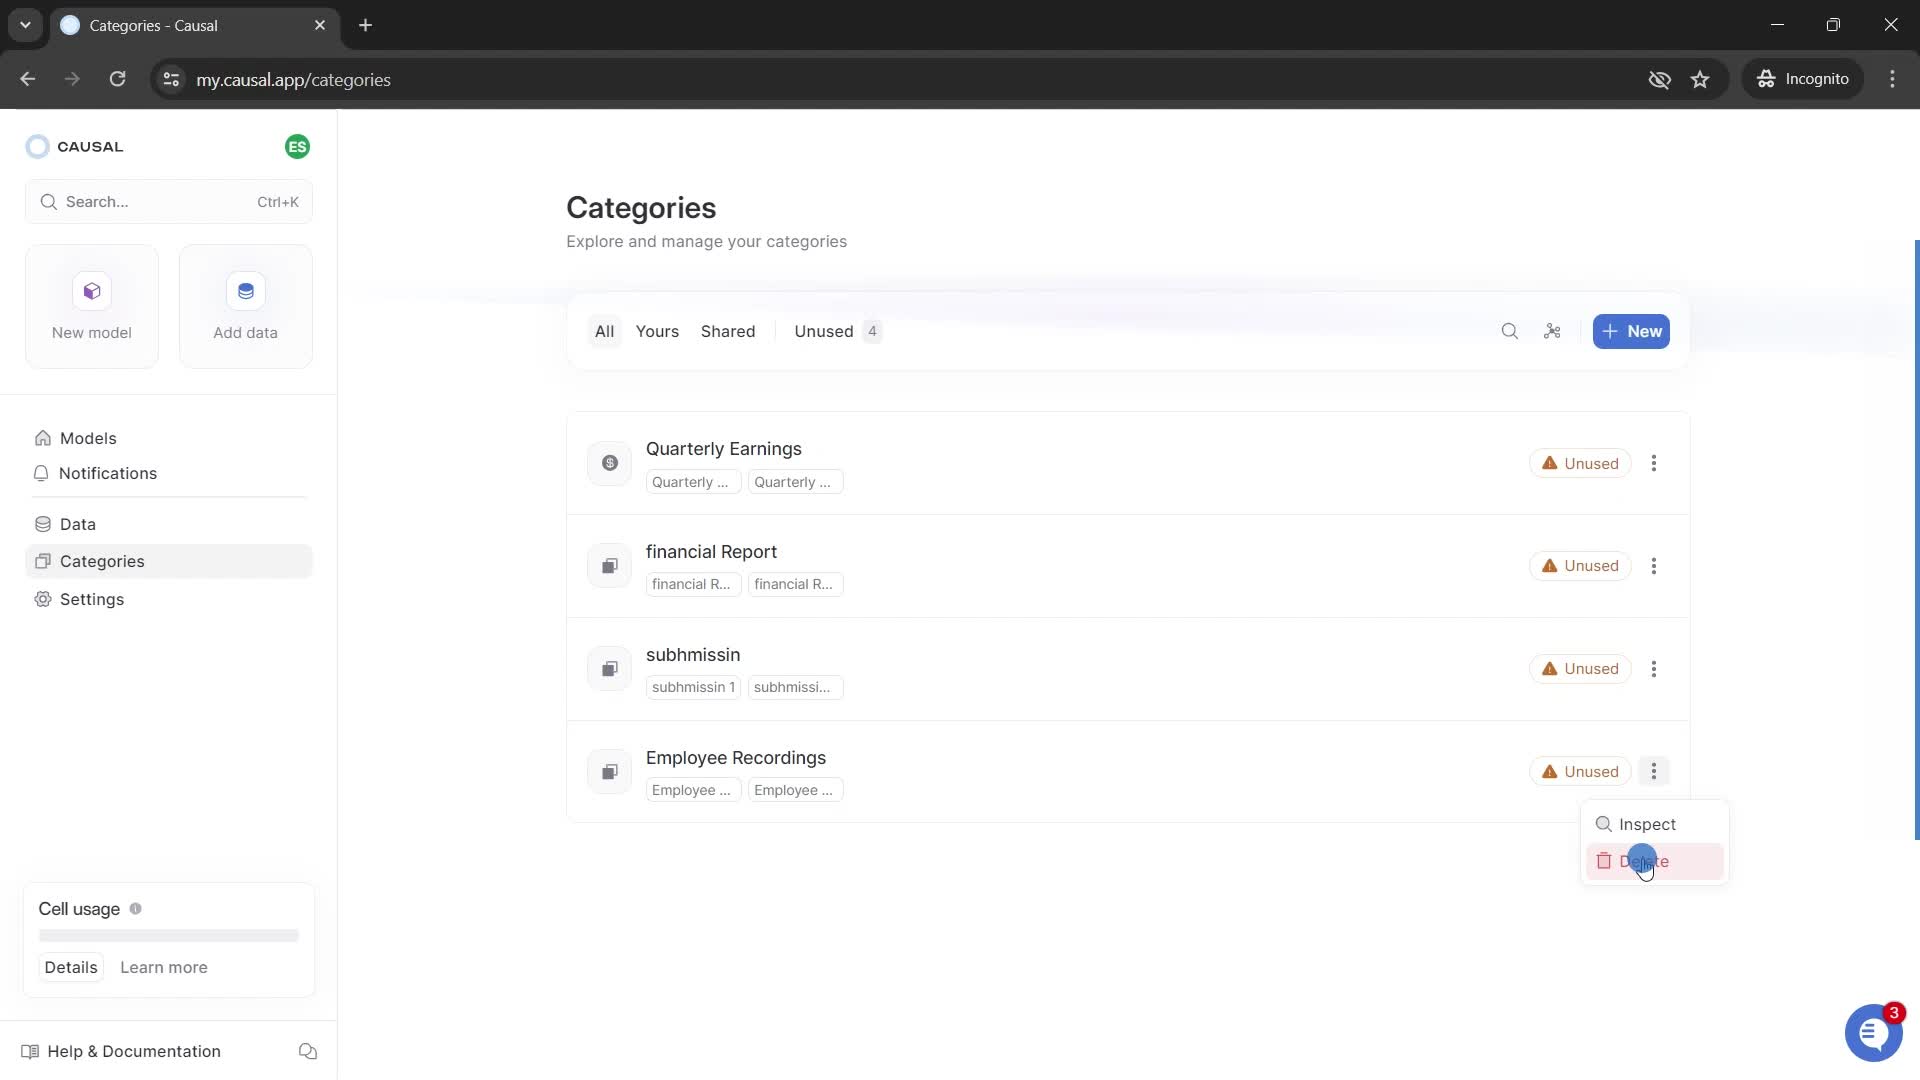Click the three-dot menu on Quarterly Earnings row
1920x1080 pixels.
click(1655, 463)
